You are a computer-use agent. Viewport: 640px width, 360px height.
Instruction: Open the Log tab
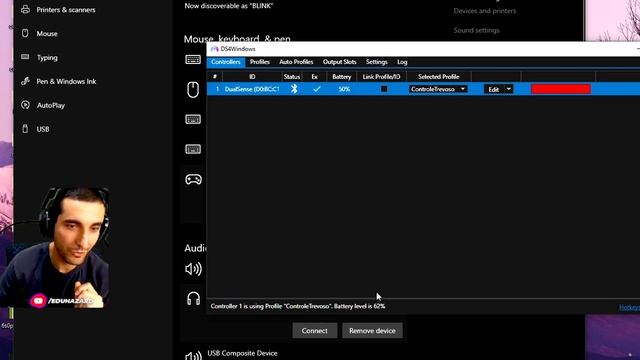click(402, 62)
